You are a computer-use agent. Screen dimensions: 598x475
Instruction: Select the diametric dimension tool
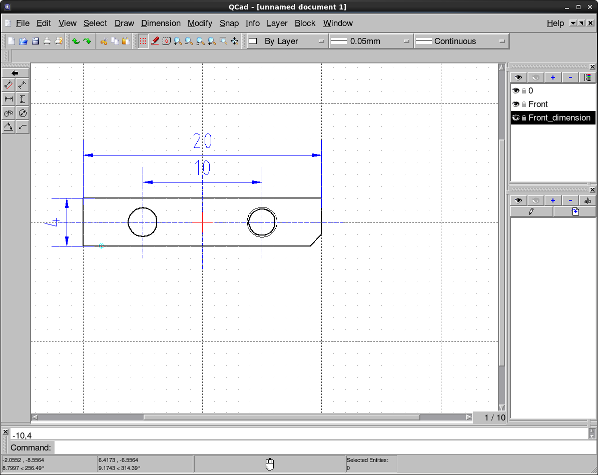[x=23, y=113]
